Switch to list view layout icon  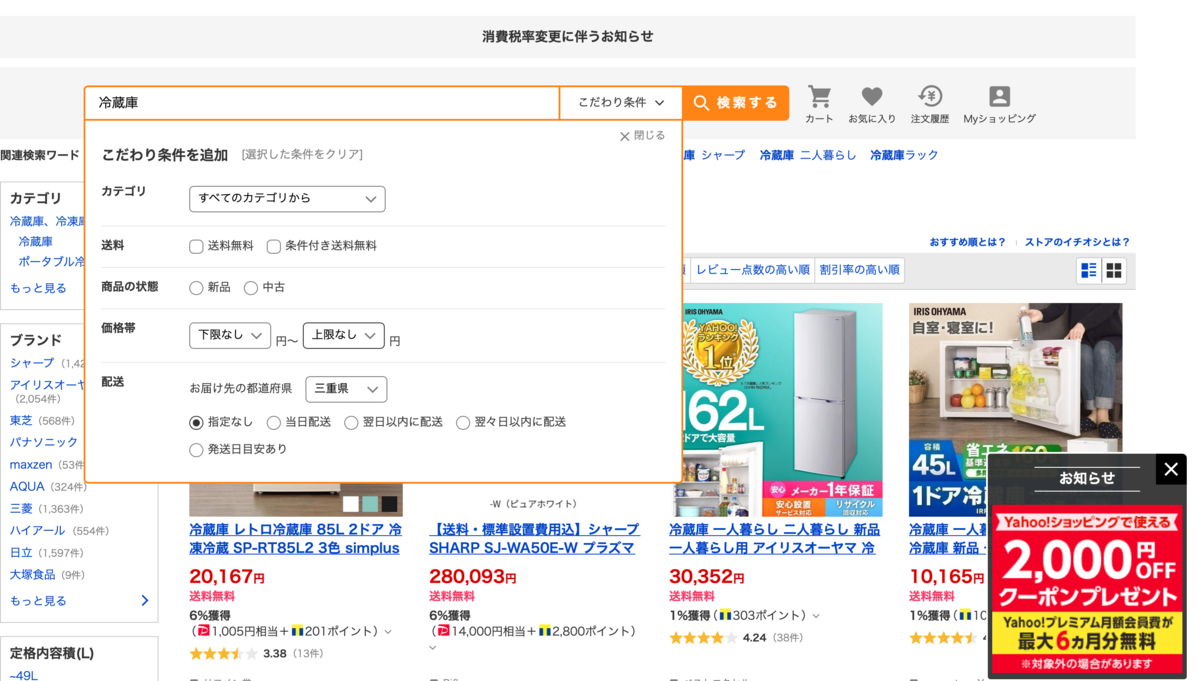click(1089, 270)
